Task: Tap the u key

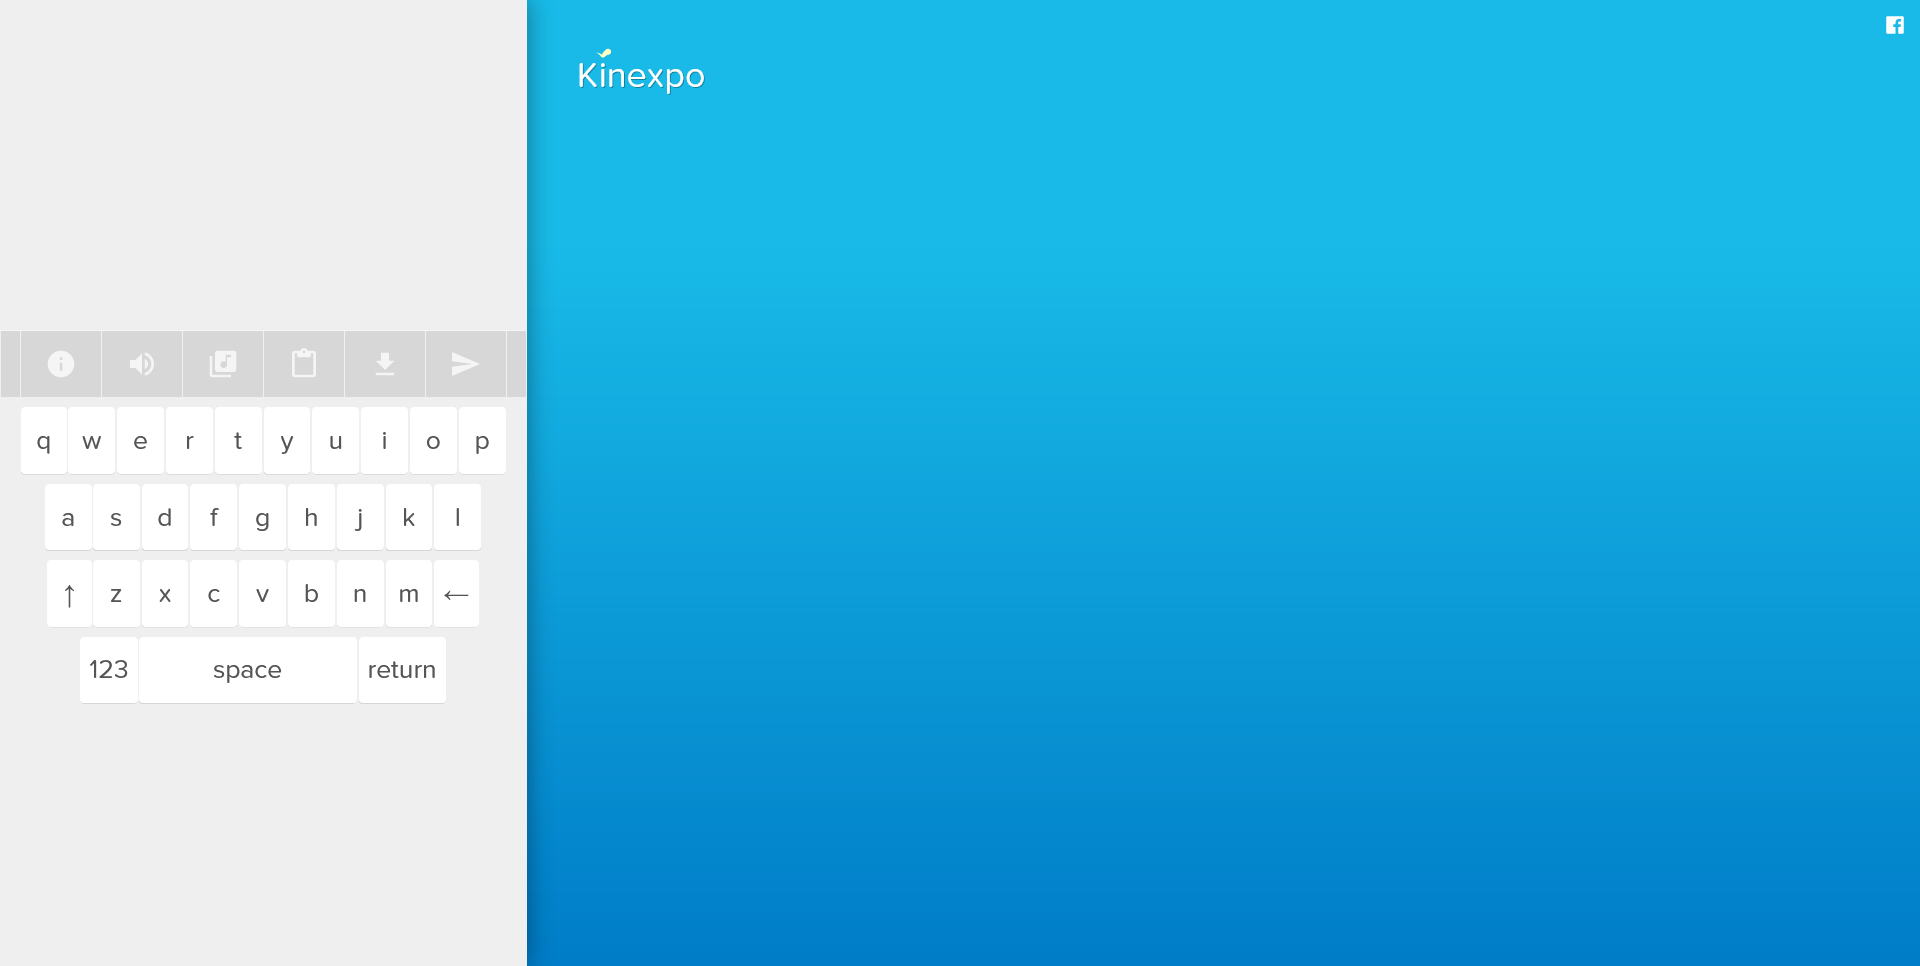Action: (x=336, y=441)
